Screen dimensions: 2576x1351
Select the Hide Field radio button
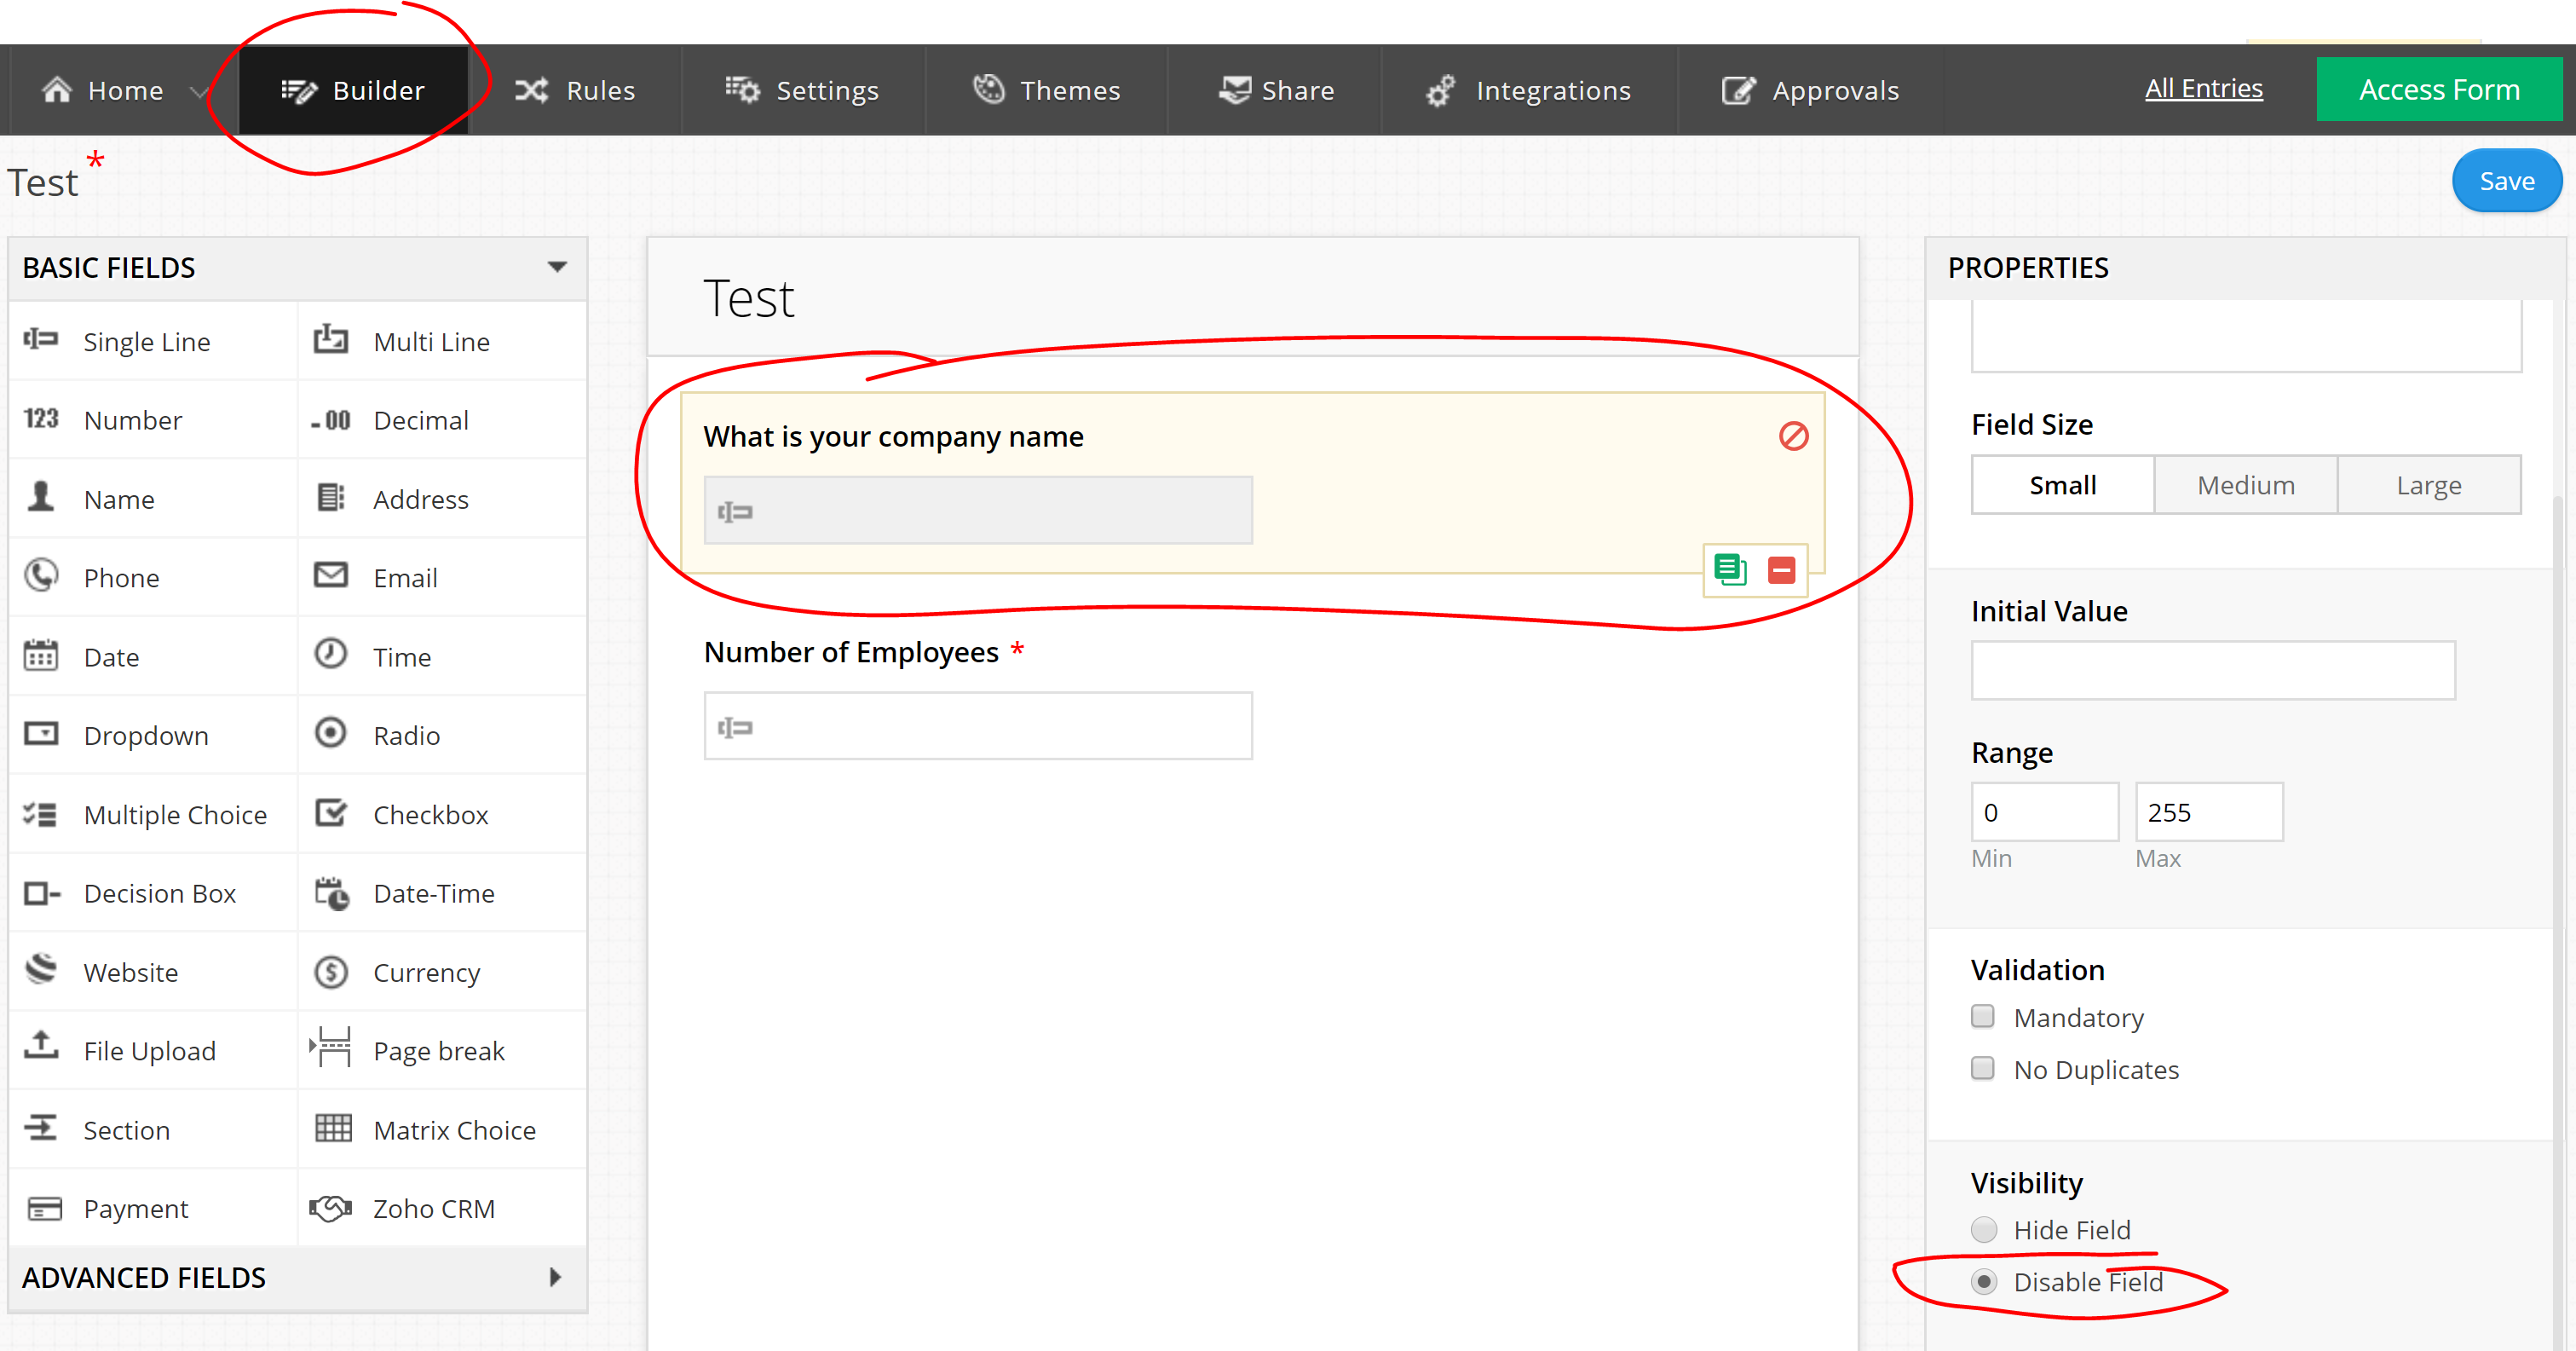pyautogui.click(x=1984, y=1229)
